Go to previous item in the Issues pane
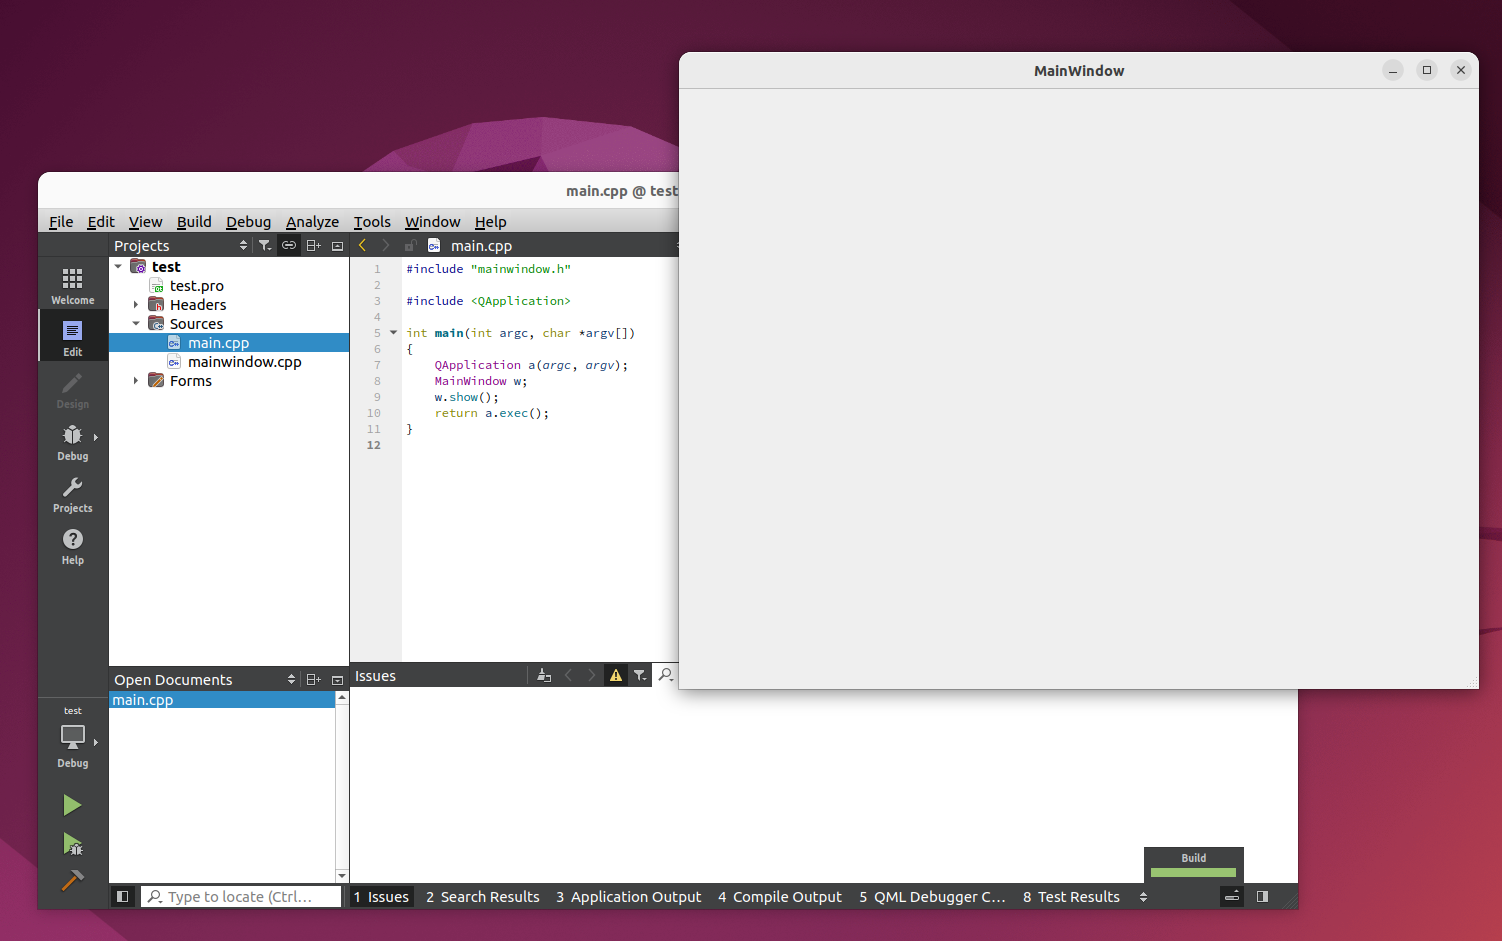 coord(568,675)
